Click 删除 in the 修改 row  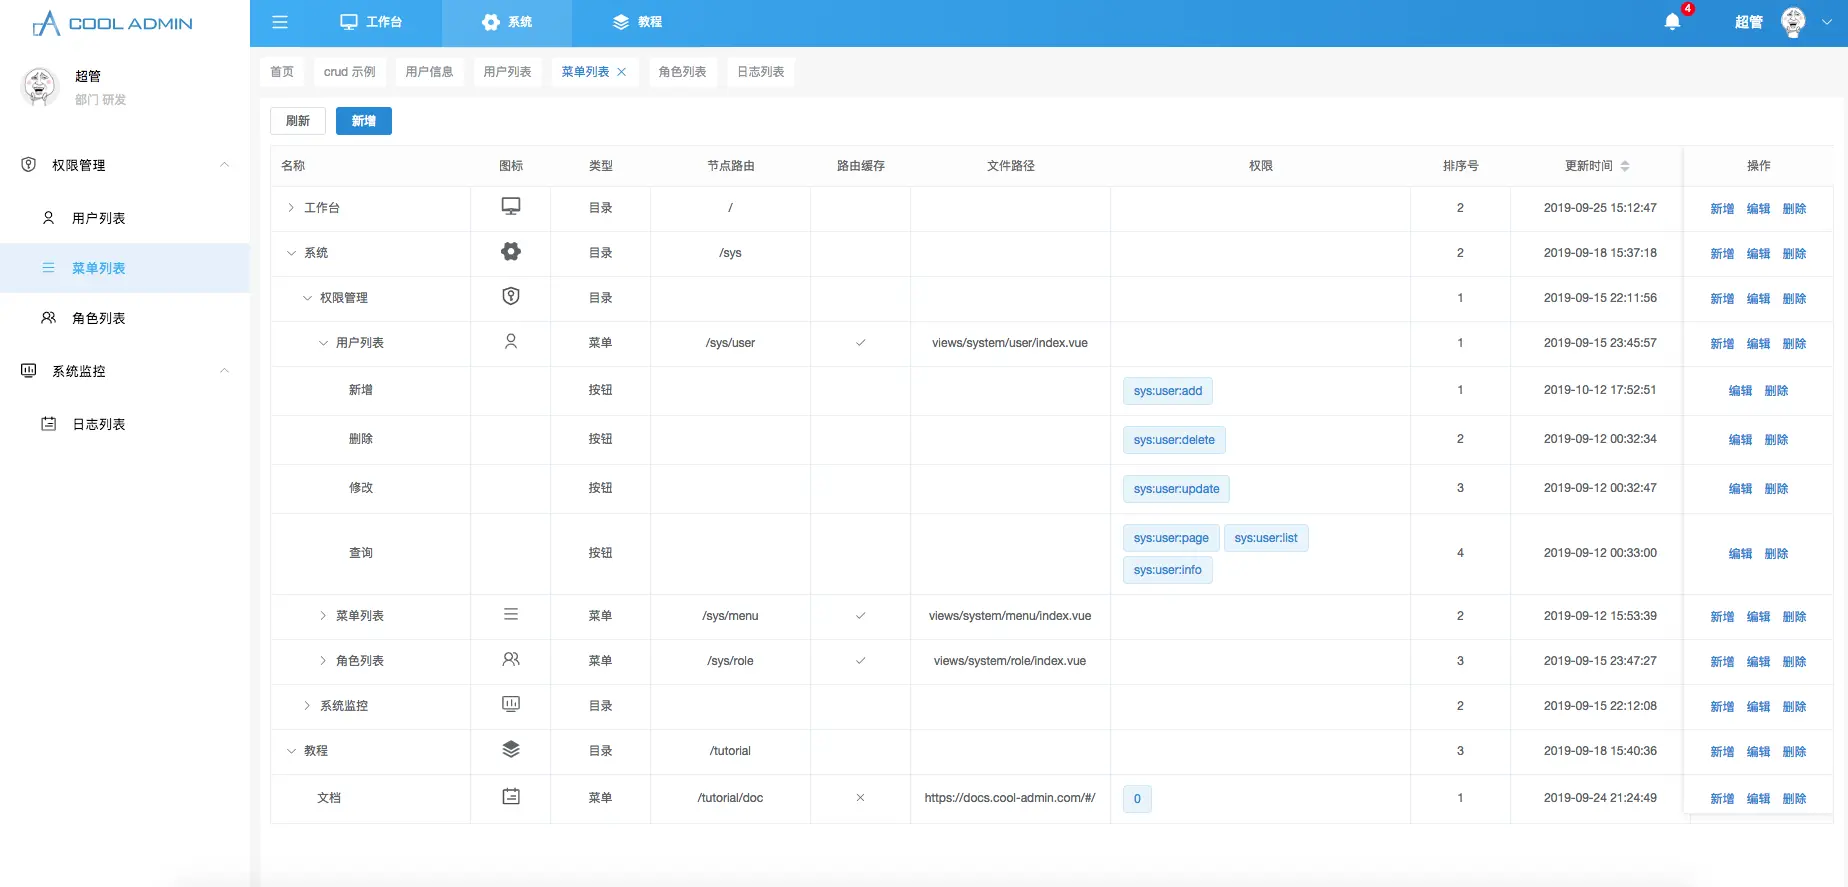[1776, 489]
